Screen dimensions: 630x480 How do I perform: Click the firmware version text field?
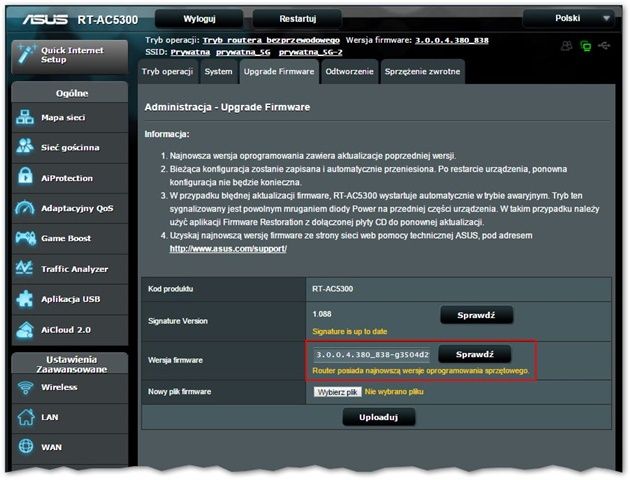pyautogui.click(x=372, y=355)
